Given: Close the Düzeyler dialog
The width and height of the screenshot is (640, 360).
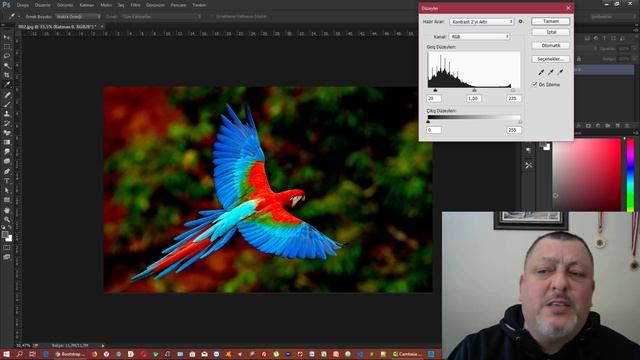Looking at the screenshot, I should coord(568,8).
